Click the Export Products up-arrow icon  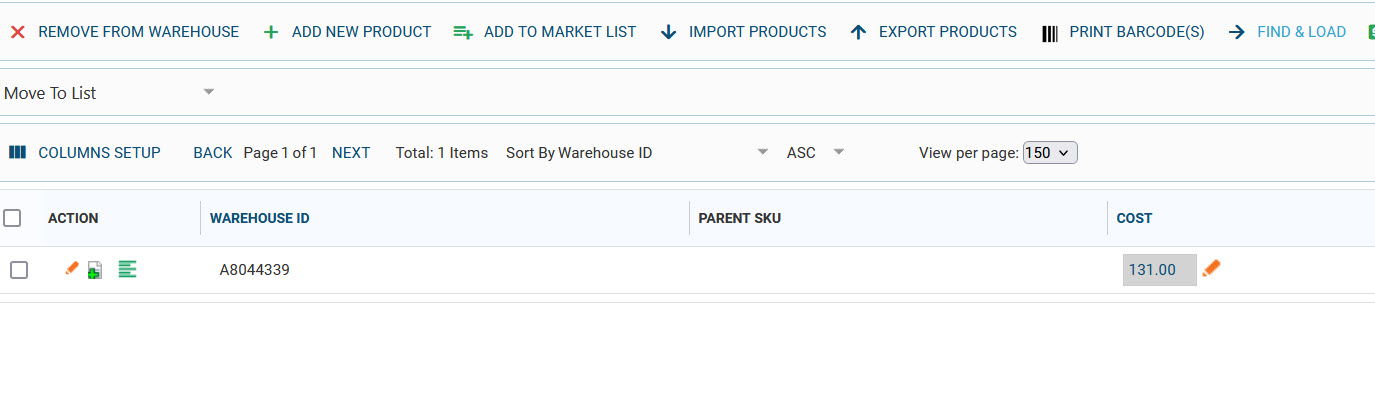point(858,32)
